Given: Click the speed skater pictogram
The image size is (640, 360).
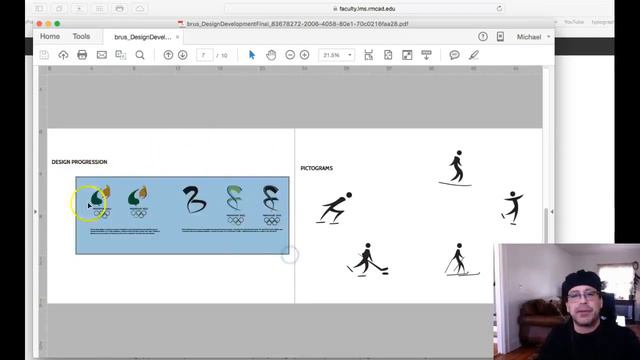Looking at the screenshot, I should [334, 208].
